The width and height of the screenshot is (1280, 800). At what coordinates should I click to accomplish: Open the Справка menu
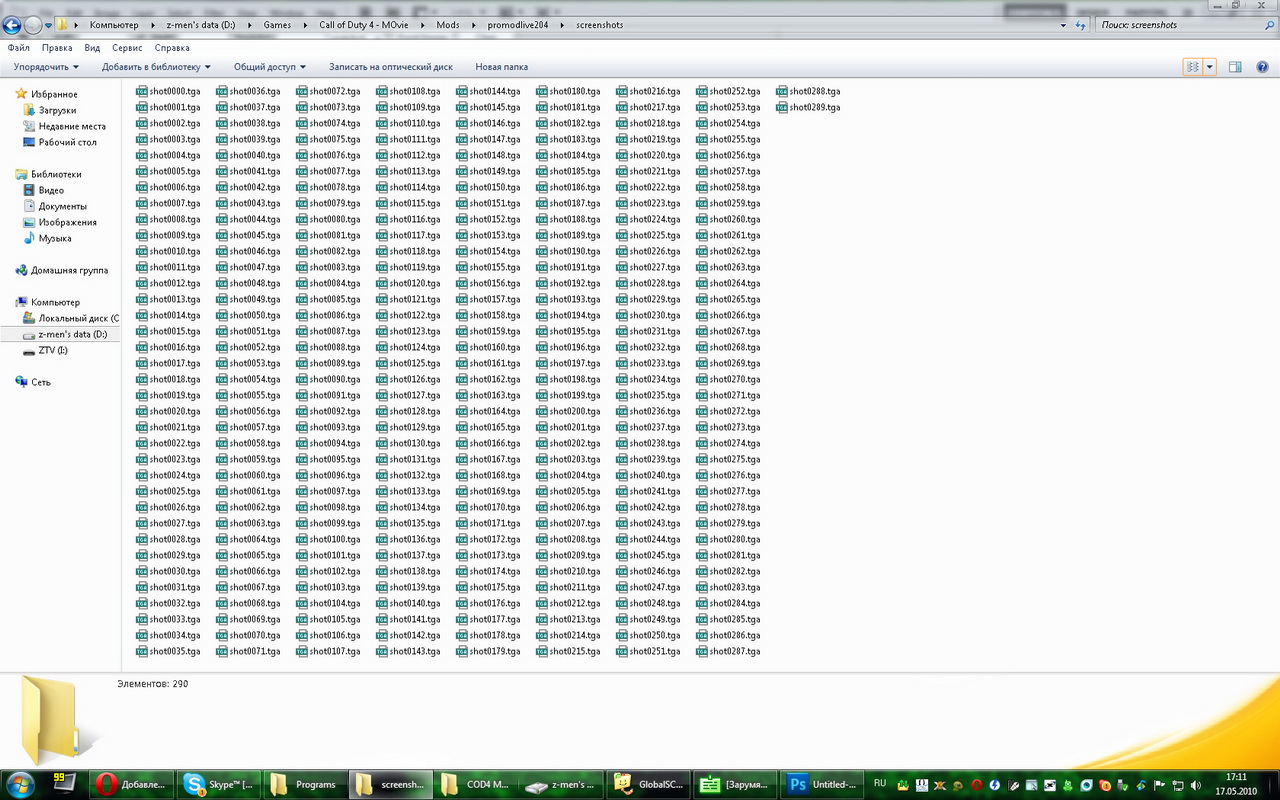click(172, 48)
